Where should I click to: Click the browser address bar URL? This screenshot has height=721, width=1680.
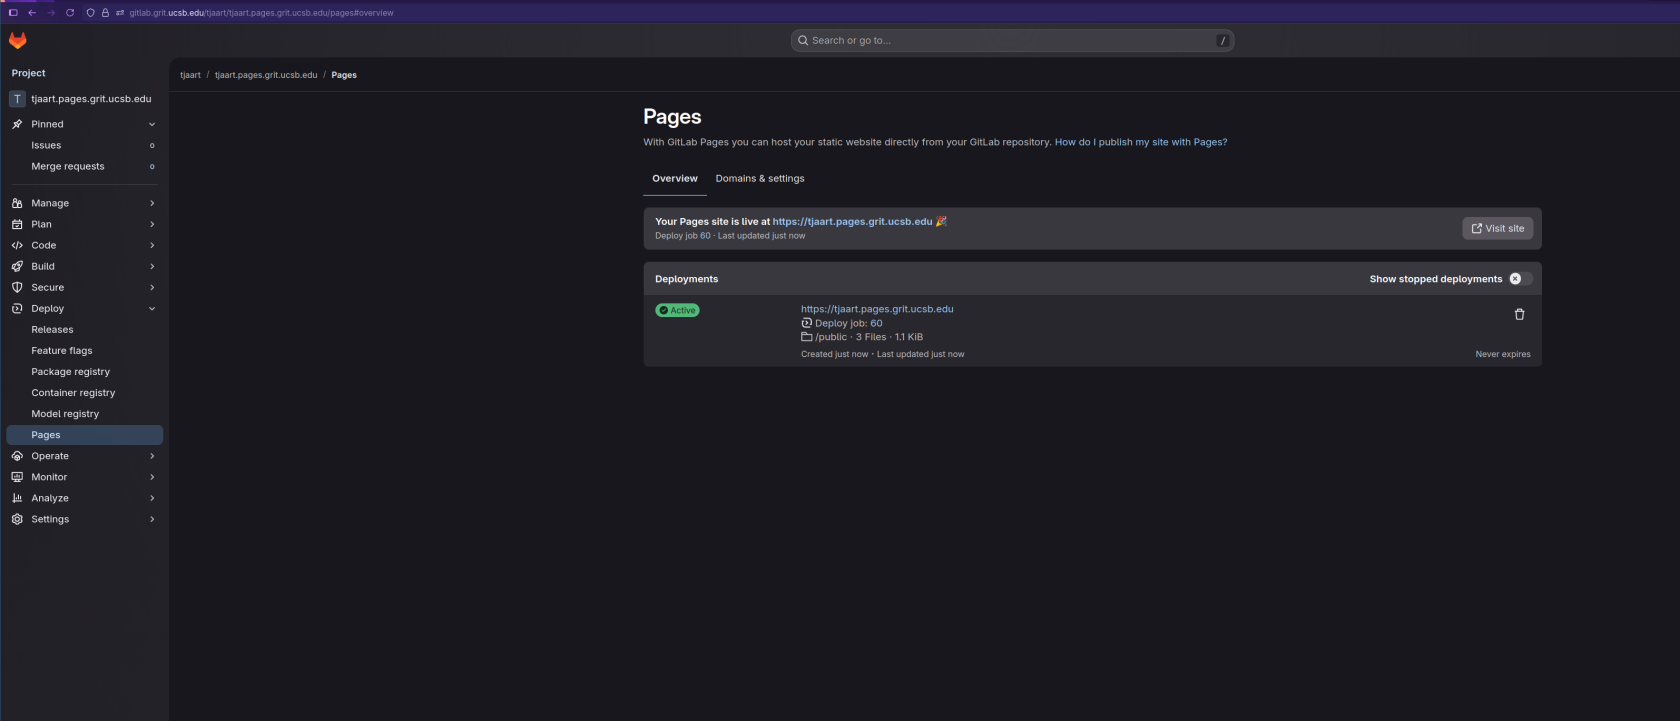tap(262, 13)
